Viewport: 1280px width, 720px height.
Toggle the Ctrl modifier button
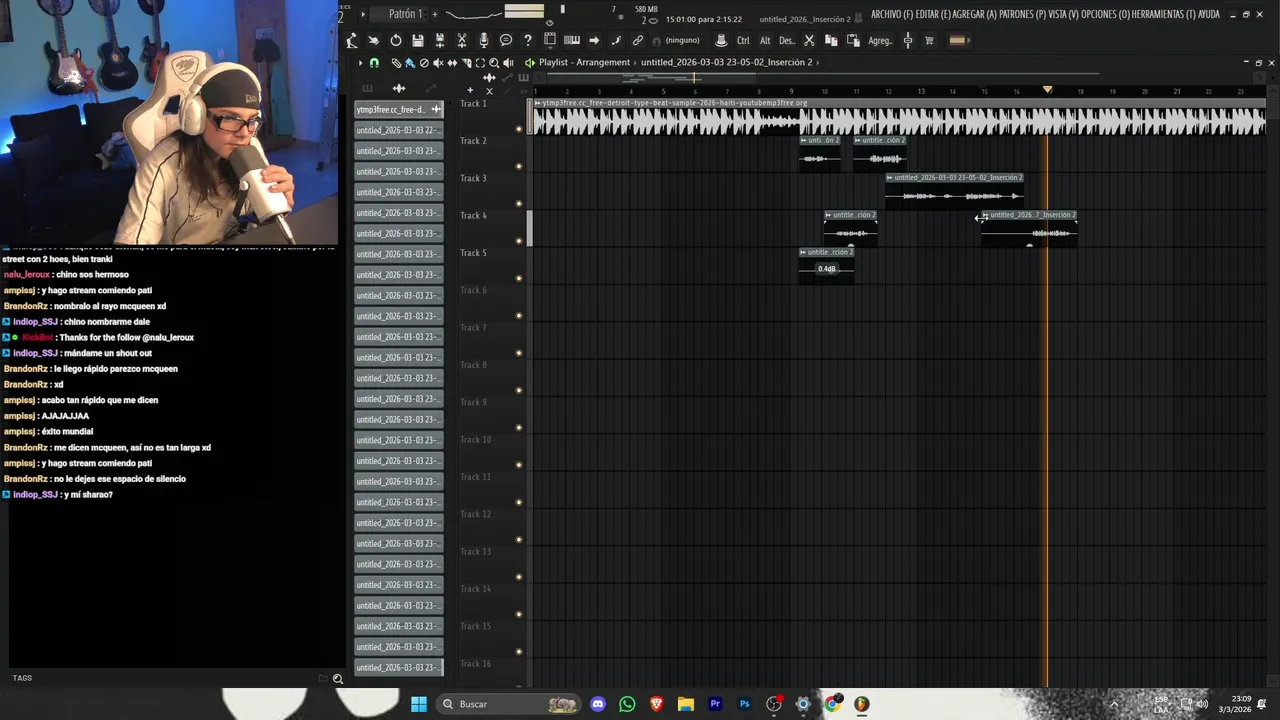[743, 40]
